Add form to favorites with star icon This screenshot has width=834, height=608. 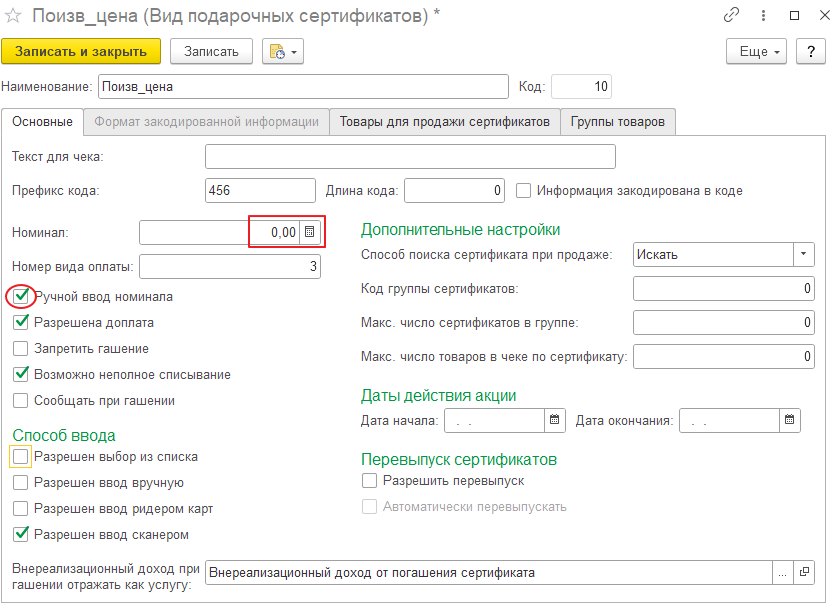13,16
